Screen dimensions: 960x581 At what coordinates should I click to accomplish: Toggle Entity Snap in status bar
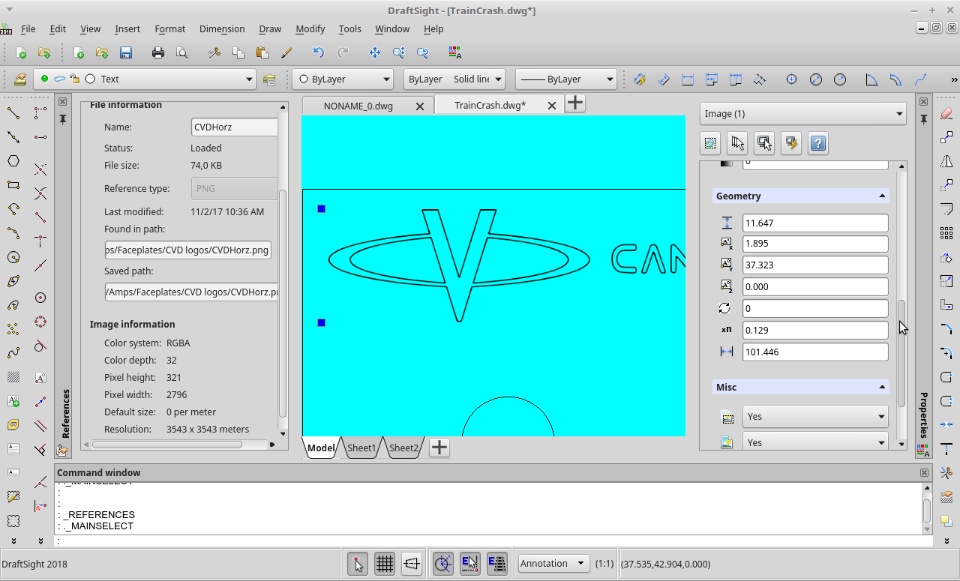pos(470,564)
